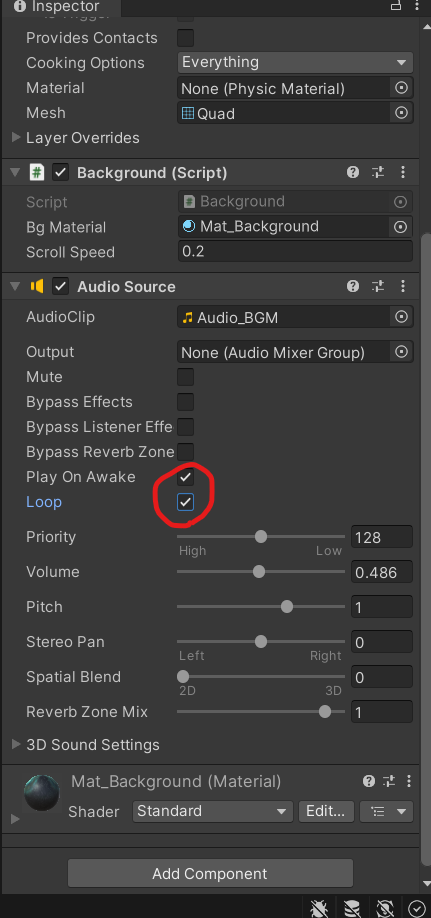Viewport: 431px width, 918px height.
Task: Click the Reverb Zone Mix slider handle
Action: pyautogui.click(x=324, y=711)
